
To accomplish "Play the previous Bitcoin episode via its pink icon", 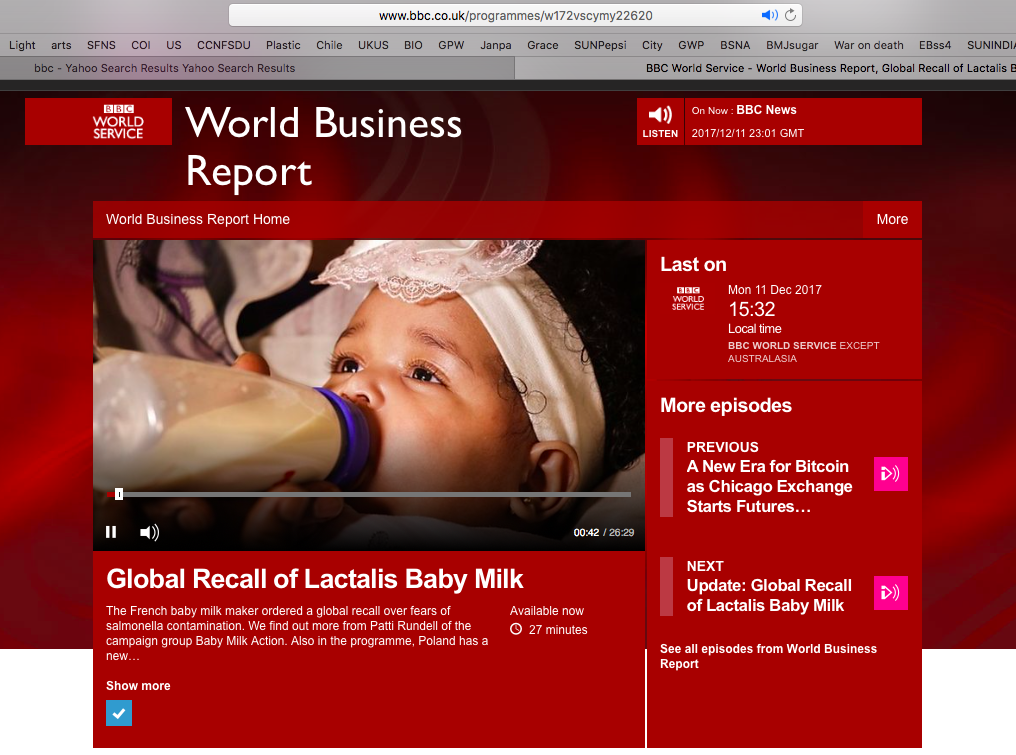I will 890,474.
